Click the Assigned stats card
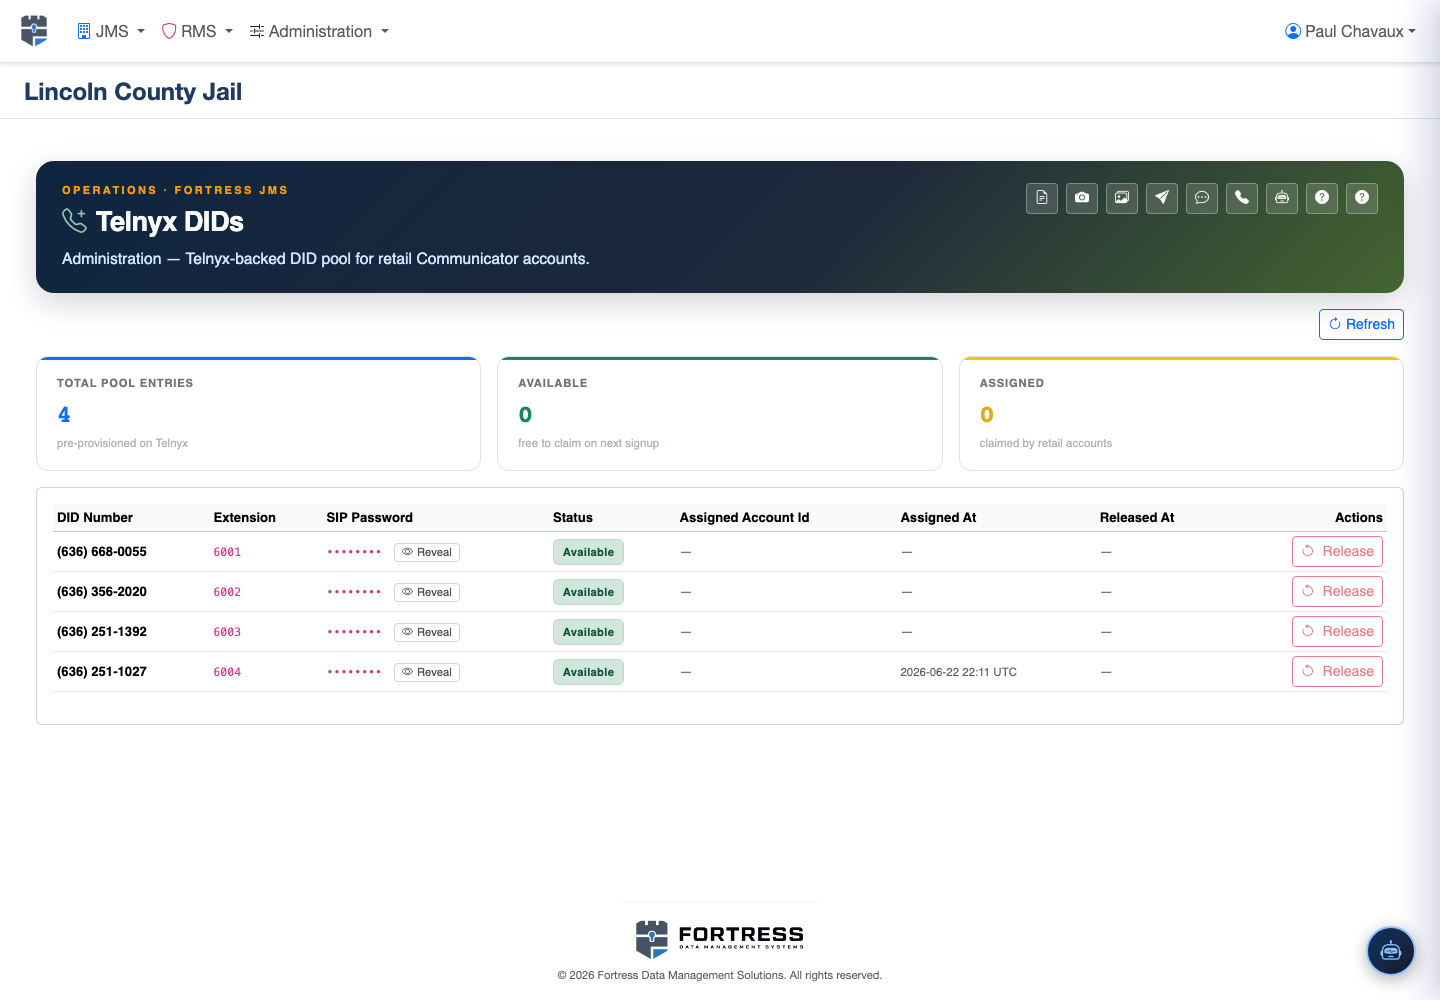 pos(1181,414)
